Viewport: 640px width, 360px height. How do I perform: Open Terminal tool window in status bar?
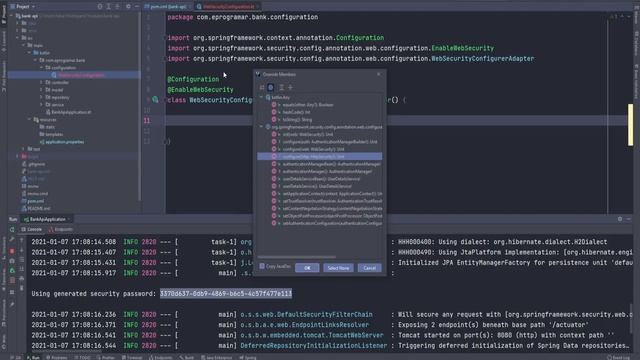pos(132,358)
